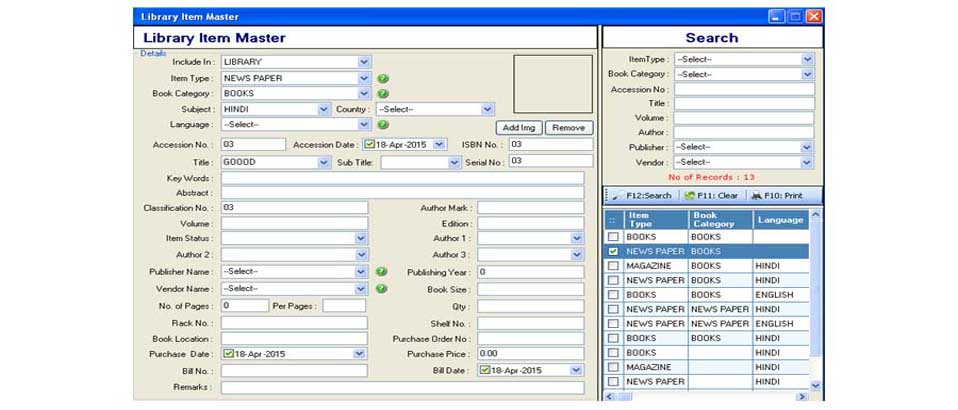Sort by the Book Category column header

pyautogui.click(x=719, y=219)
